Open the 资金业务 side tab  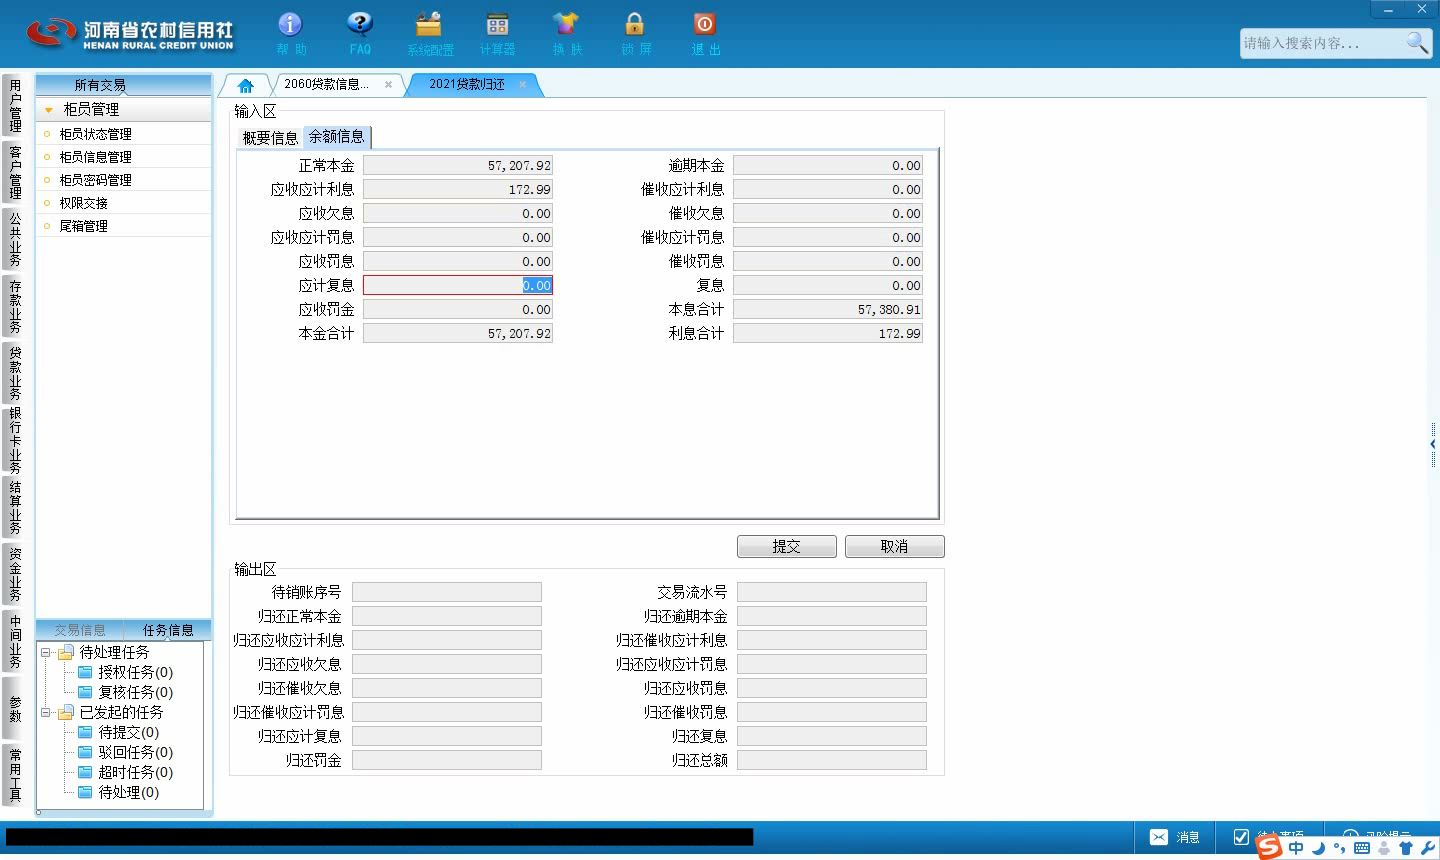click(15, 575)
